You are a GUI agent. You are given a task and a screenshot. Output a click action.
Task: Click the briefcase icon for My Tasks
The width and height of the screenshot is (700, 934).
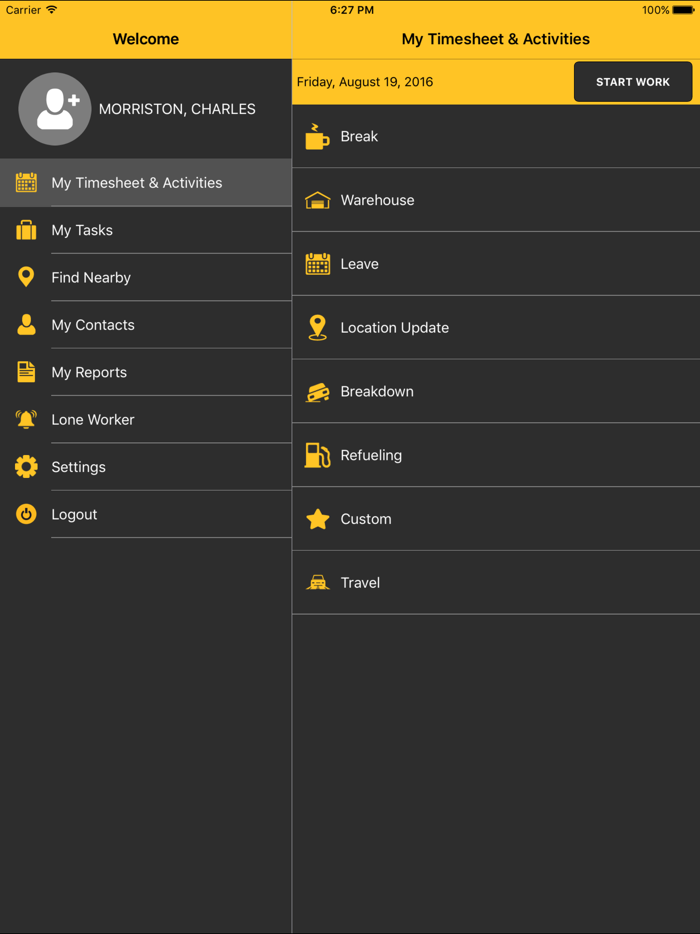pos(26,230)
